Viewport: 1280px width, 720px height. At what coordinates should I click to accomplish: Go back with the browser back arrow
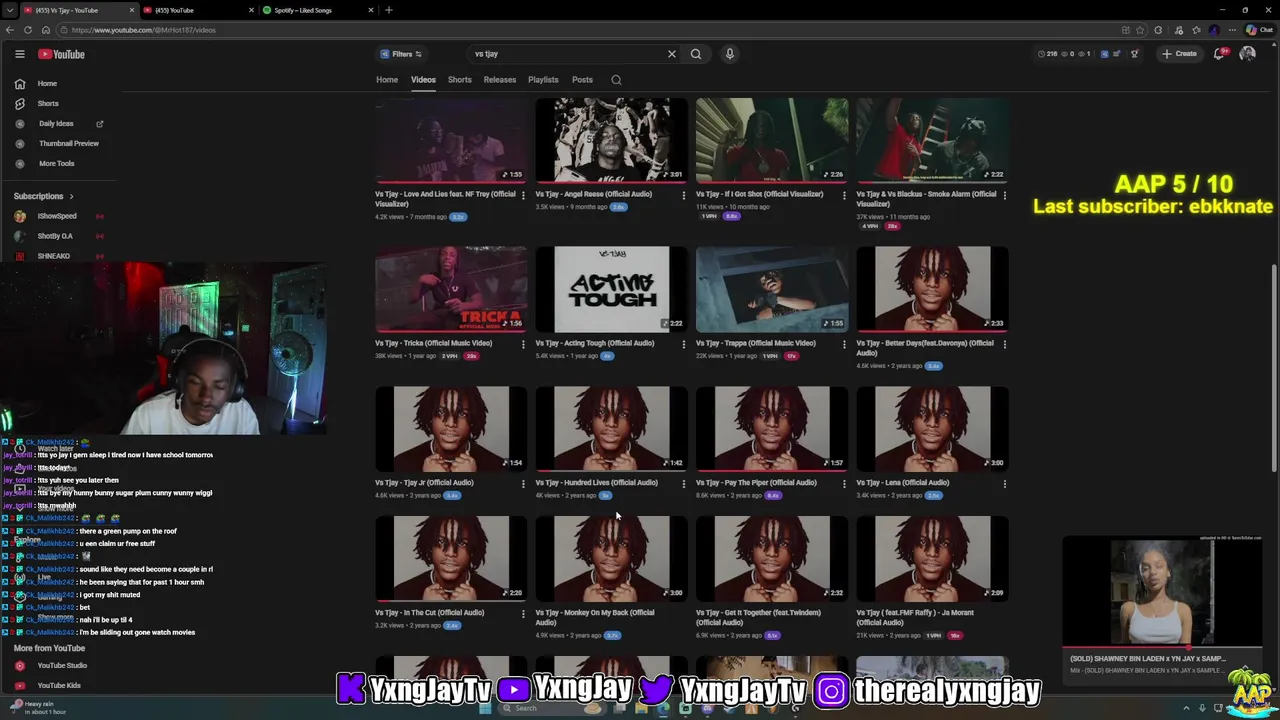pos(11,30)
